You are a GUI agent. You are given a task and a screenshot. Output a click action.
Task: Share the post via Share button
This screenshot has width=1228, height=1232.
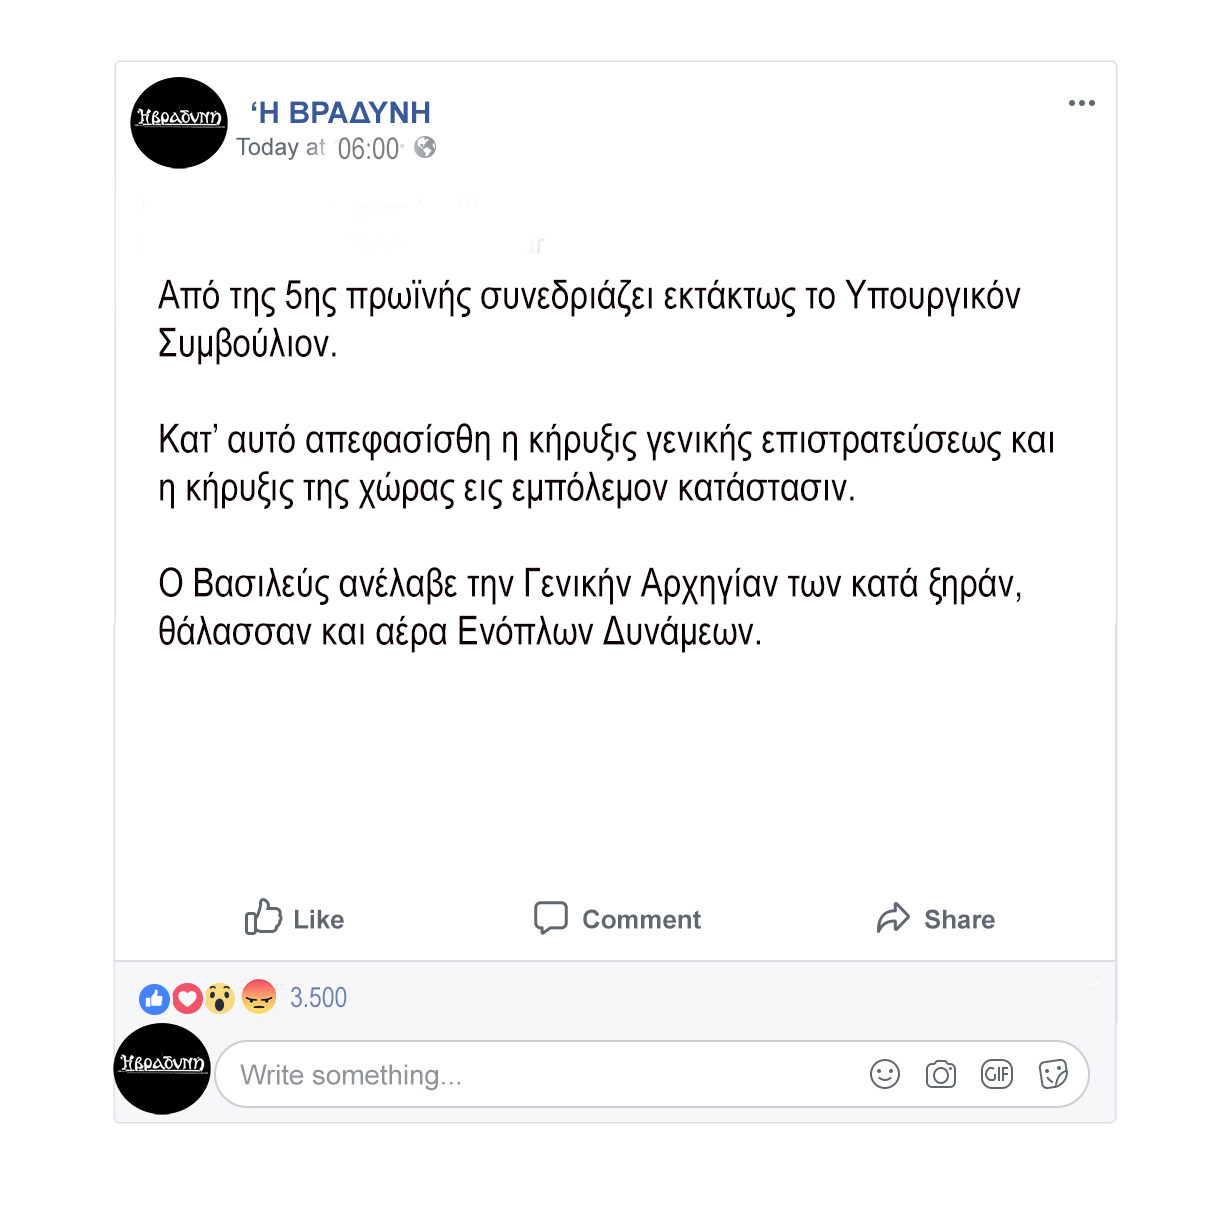[935, 918]
